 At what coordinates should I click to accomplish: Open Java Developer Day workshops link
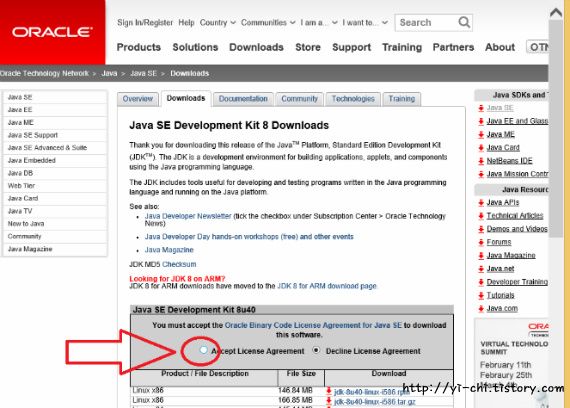pyautogui.click(x=249, y=237)
